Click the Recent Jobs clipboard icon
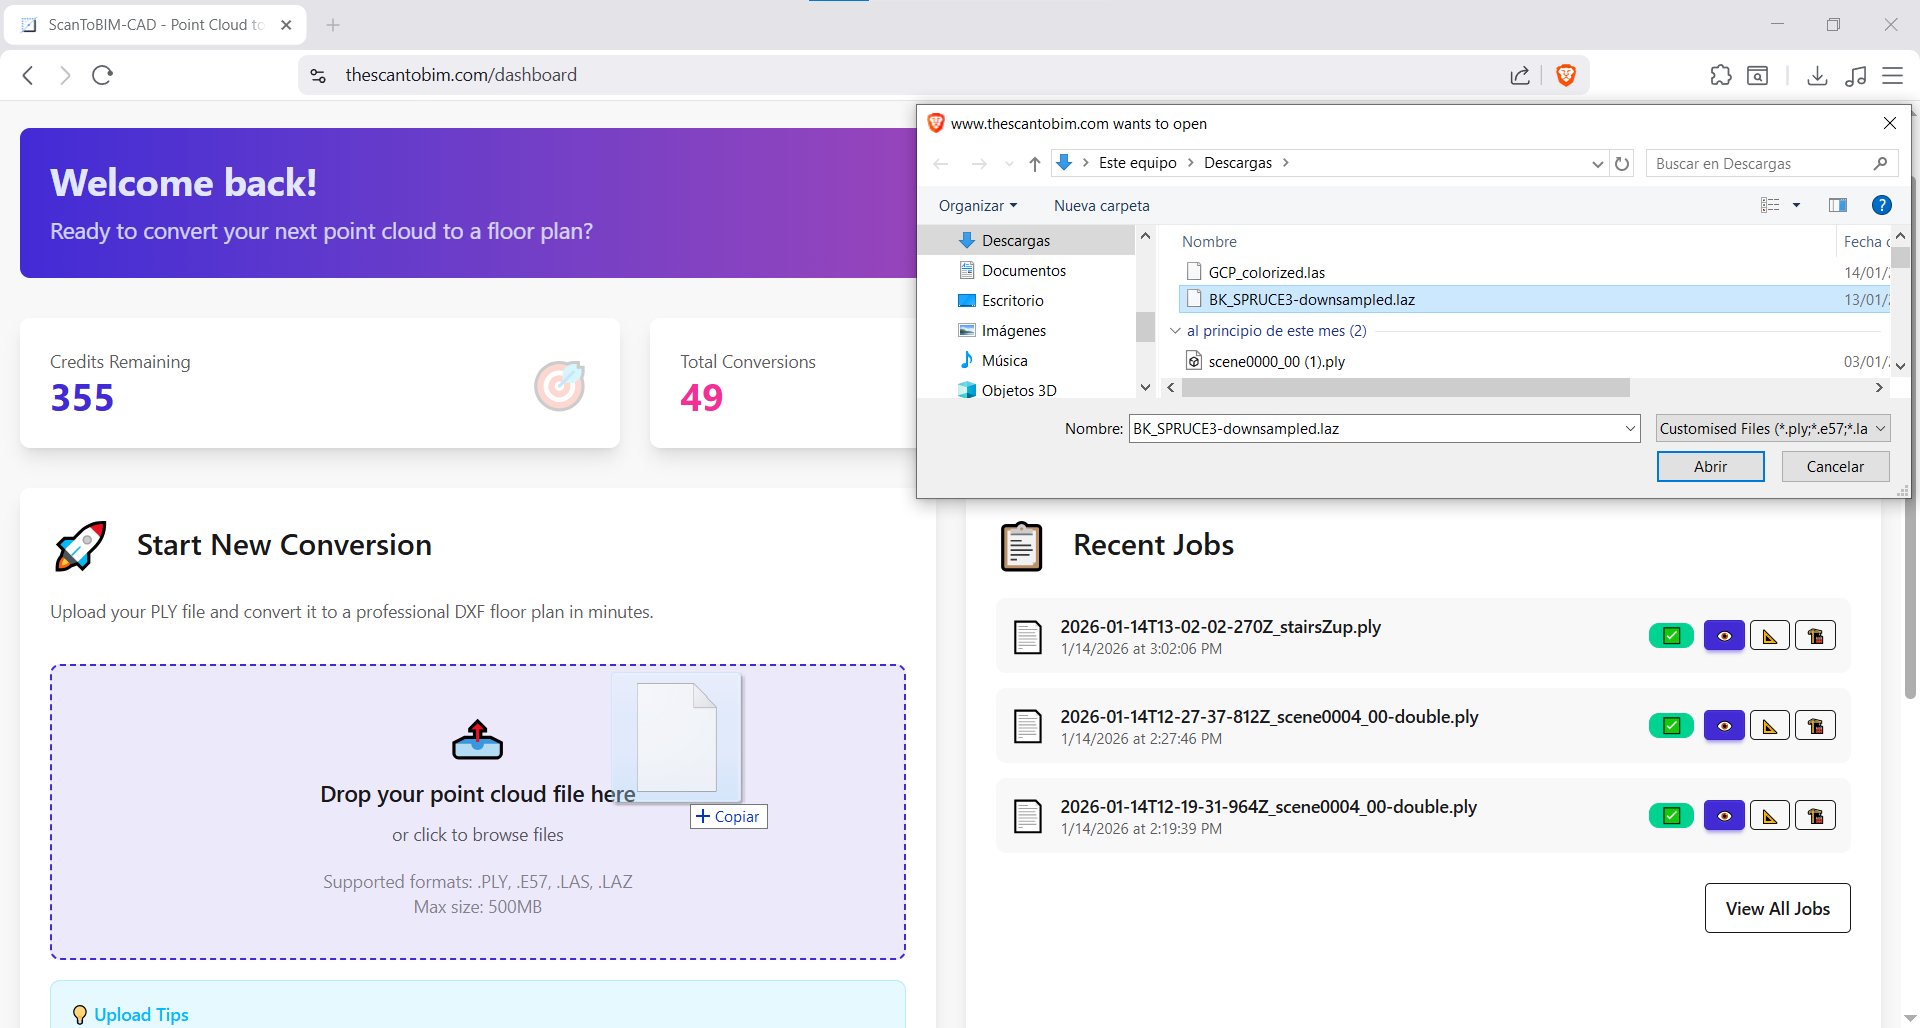1920x1028 pixels. point(1021,546)
